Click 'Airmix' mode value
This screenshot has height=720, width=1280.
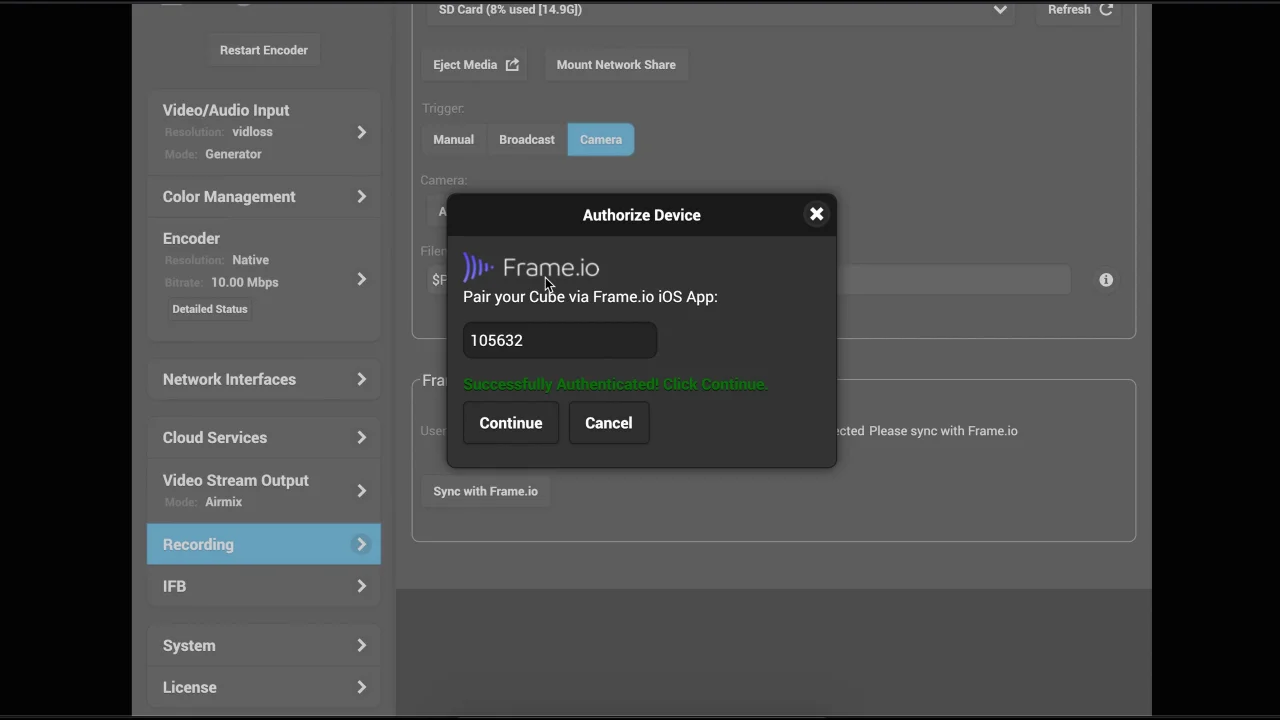click(224, 502)
